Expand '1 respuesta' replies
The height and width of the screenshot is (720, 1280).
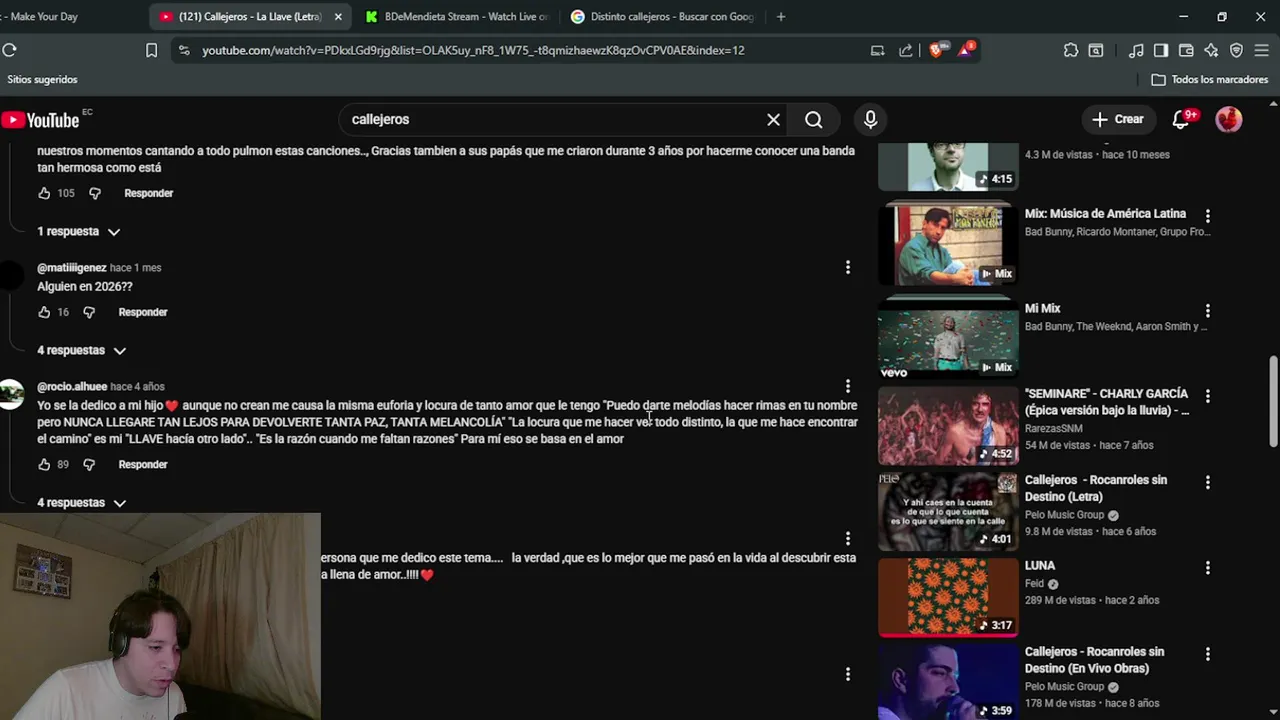click(x=78, y=231)
